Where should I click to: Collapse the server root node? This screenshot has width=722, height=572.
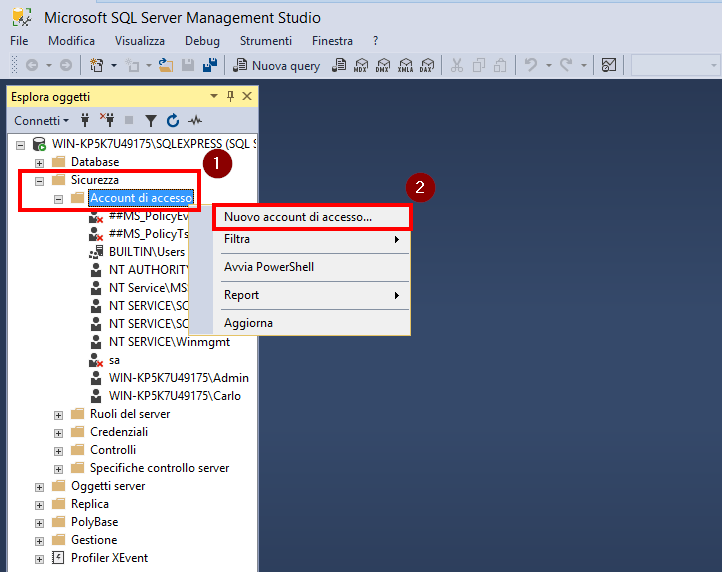tap(20, 145)
